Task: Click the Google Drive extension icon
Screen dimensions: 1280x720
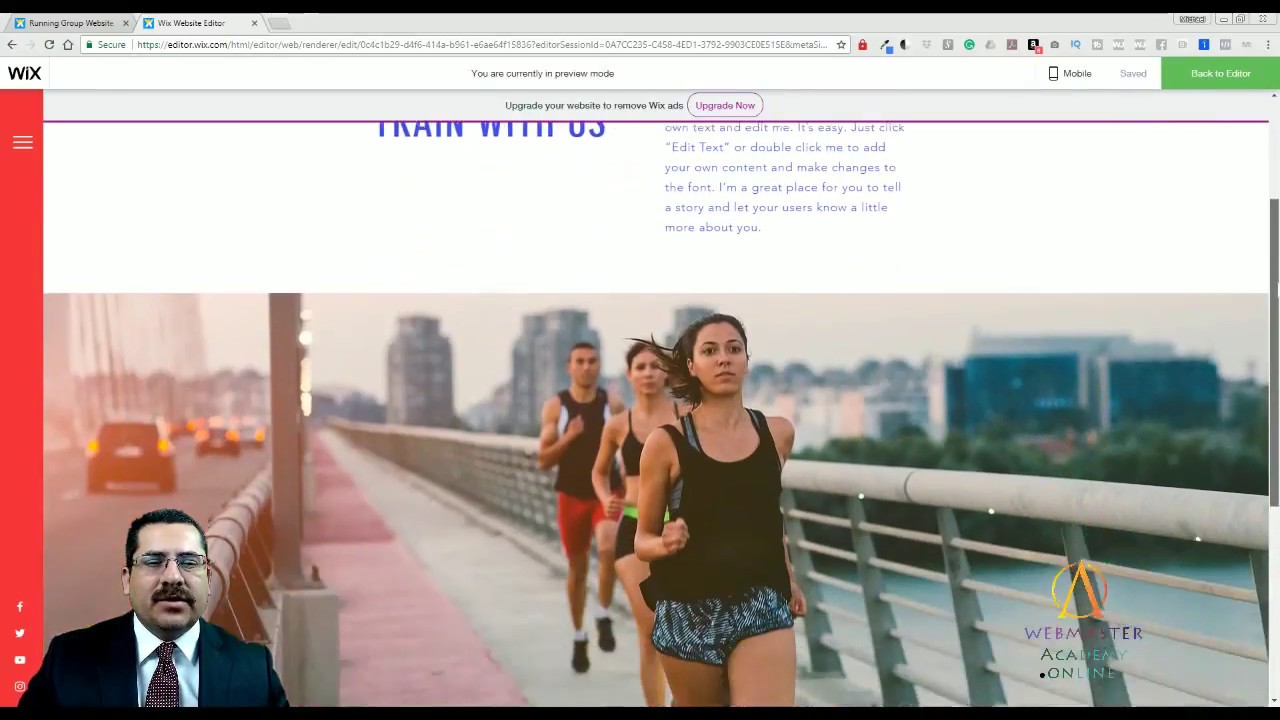Action: (990, 45)
